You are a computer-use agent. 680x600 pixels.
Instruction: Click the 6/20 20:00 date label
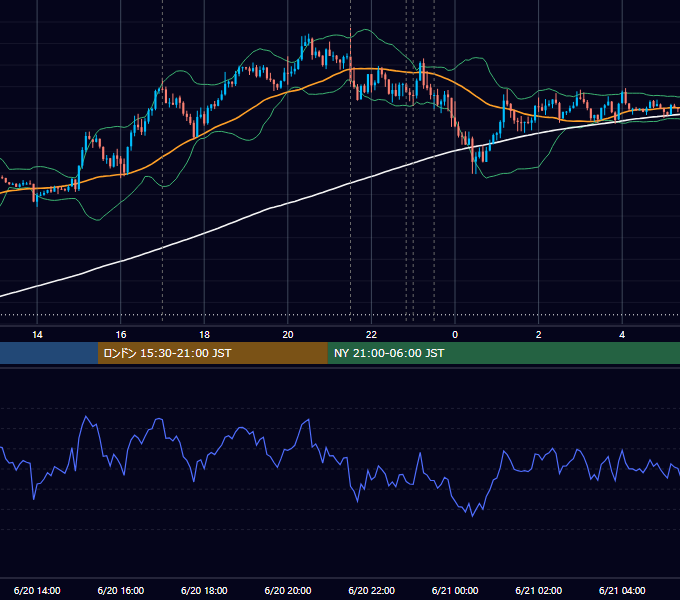tap(288, 590)
